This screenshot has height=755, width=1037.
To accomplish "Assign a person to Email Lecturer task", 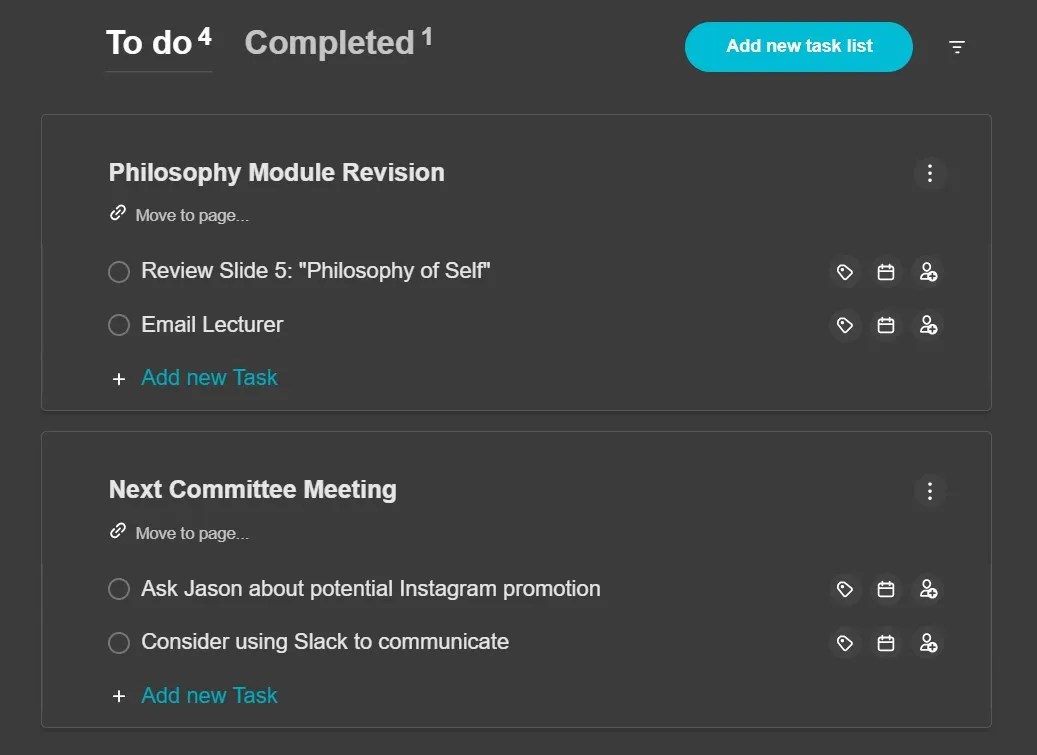I will [928, 325].
